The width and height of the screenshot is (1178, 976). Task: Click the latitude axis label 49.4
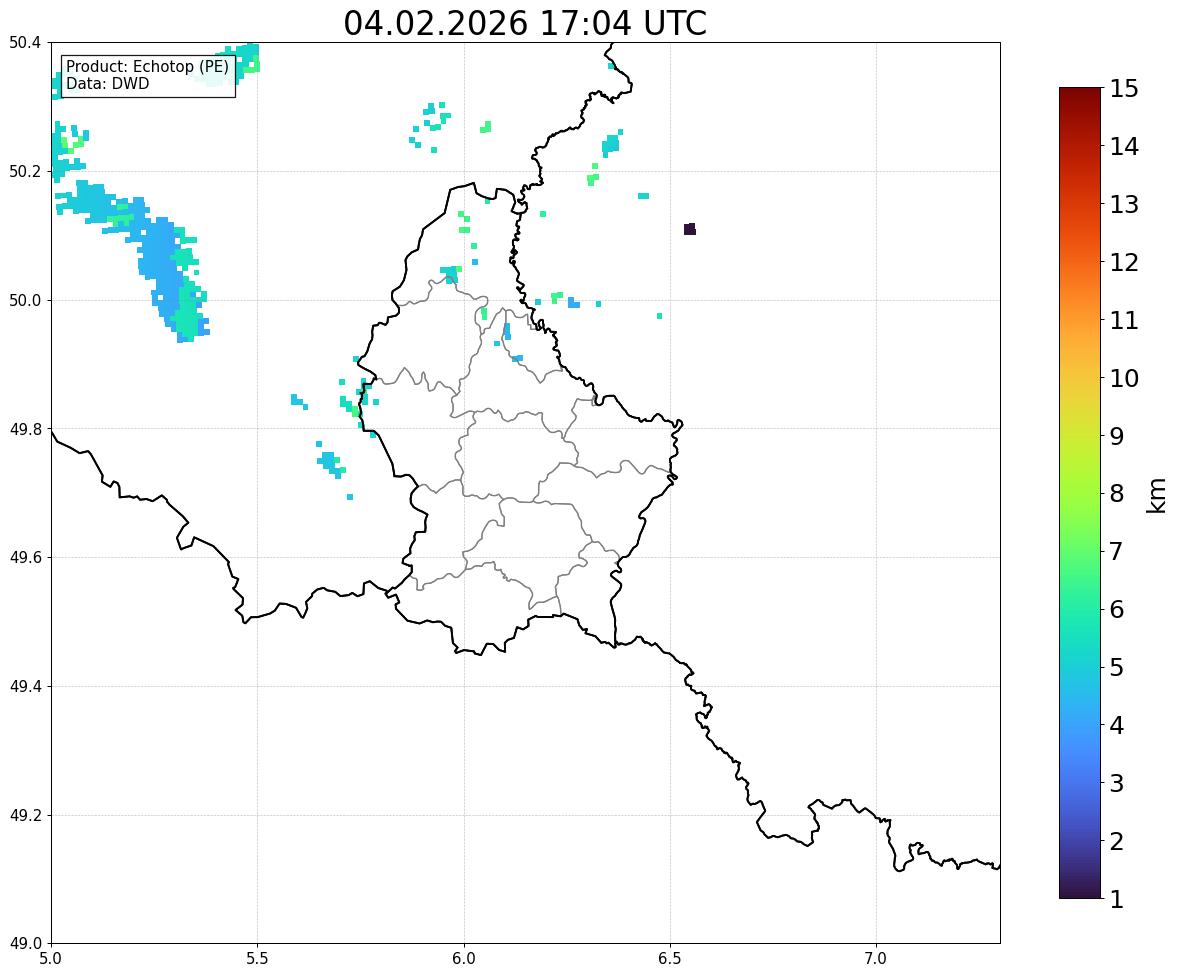[x=26, y=687]
